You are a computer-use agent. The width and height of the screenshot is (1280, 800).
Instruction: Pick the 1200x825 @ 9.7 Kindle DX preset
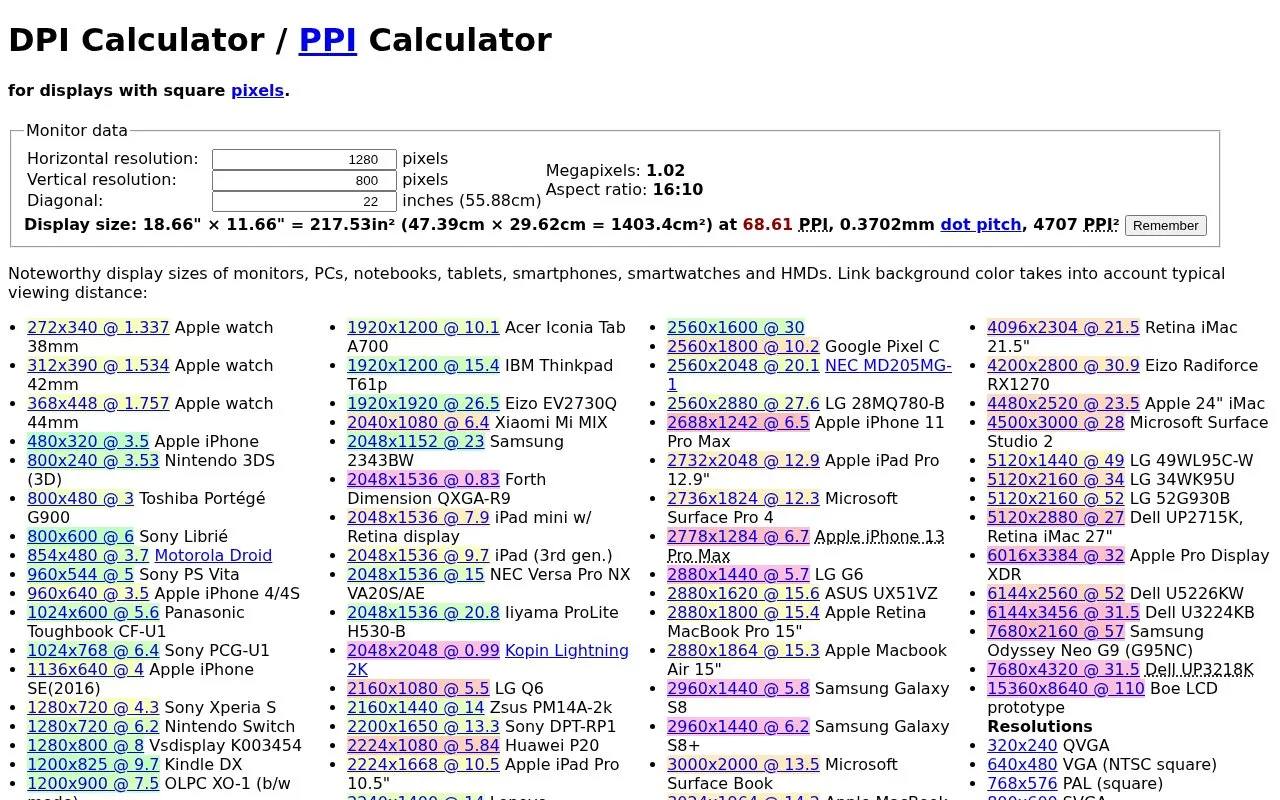[93, 764]
